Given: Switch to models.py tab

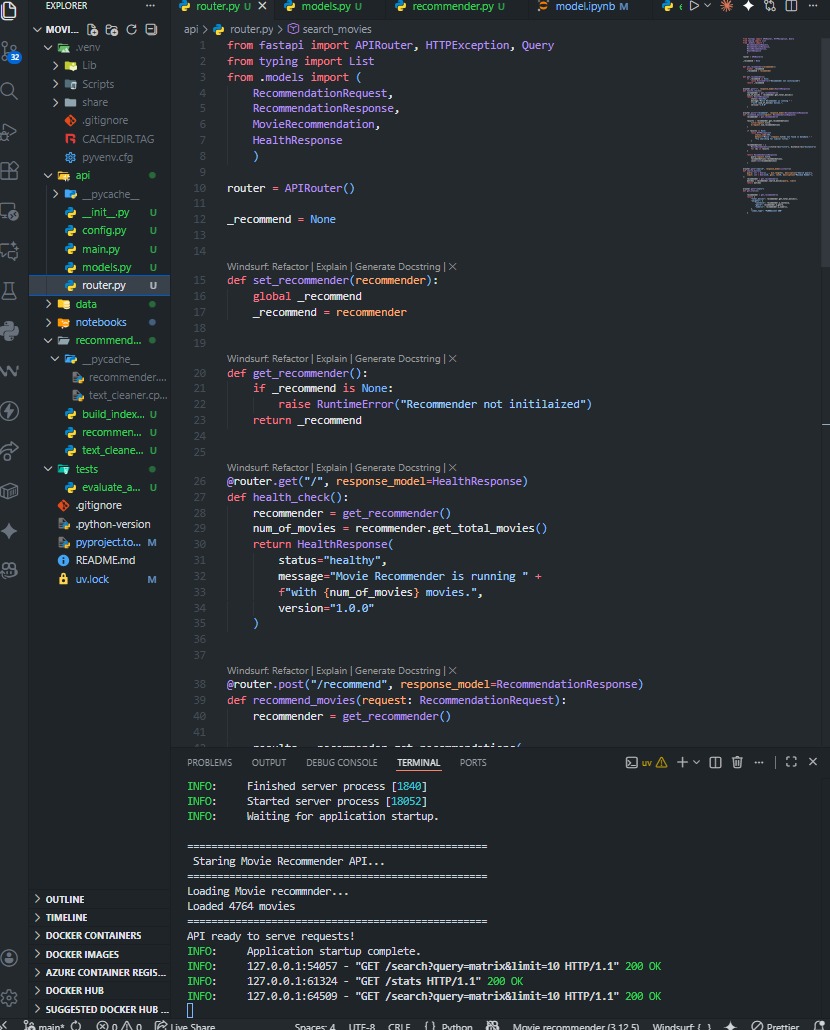Looking at the screenshot, I should coord(325,6).
